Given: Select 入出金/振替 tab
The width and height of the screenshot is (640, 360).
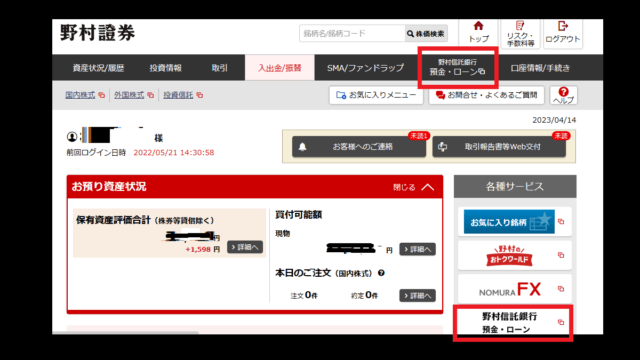Looking at the screenshot, I should (280, 68).
